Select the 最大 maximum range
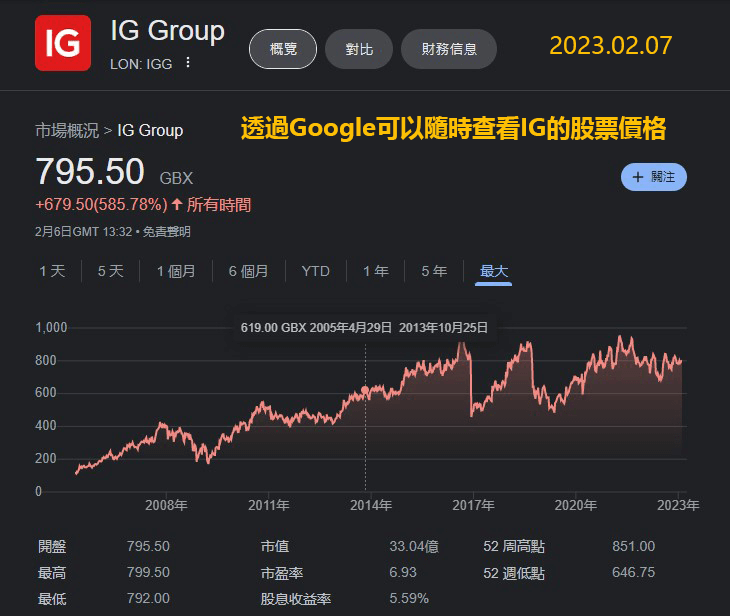Screen dimensions: 730x616 pos(494,271)
